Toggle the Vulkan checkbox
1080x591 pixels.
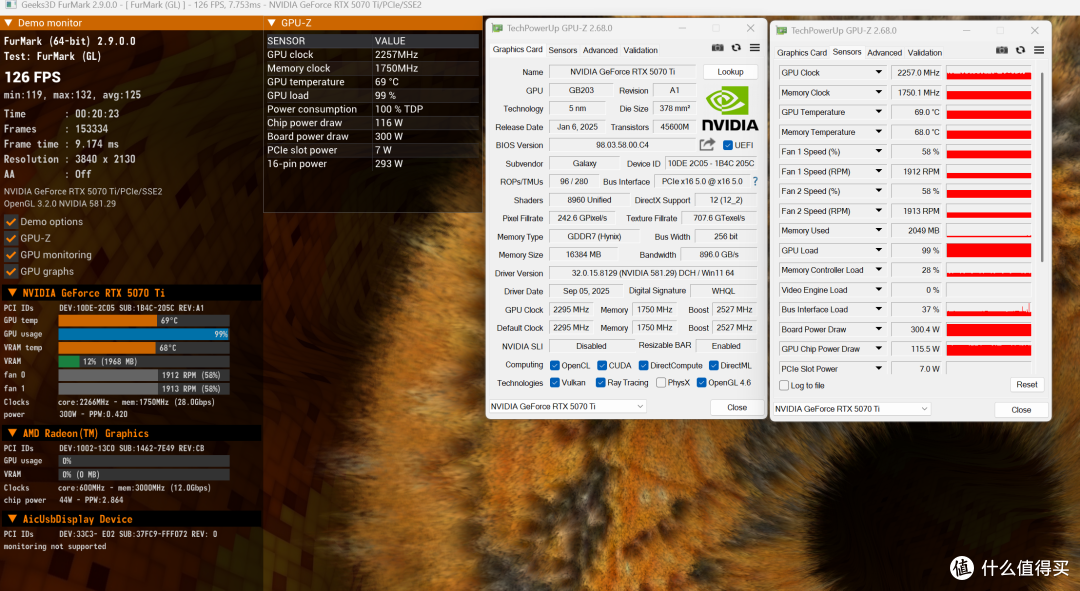click(554, 382)
